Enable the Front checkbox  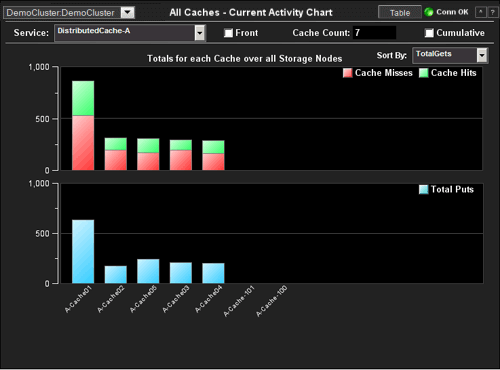pyautogui.click(x=228, y=33)
